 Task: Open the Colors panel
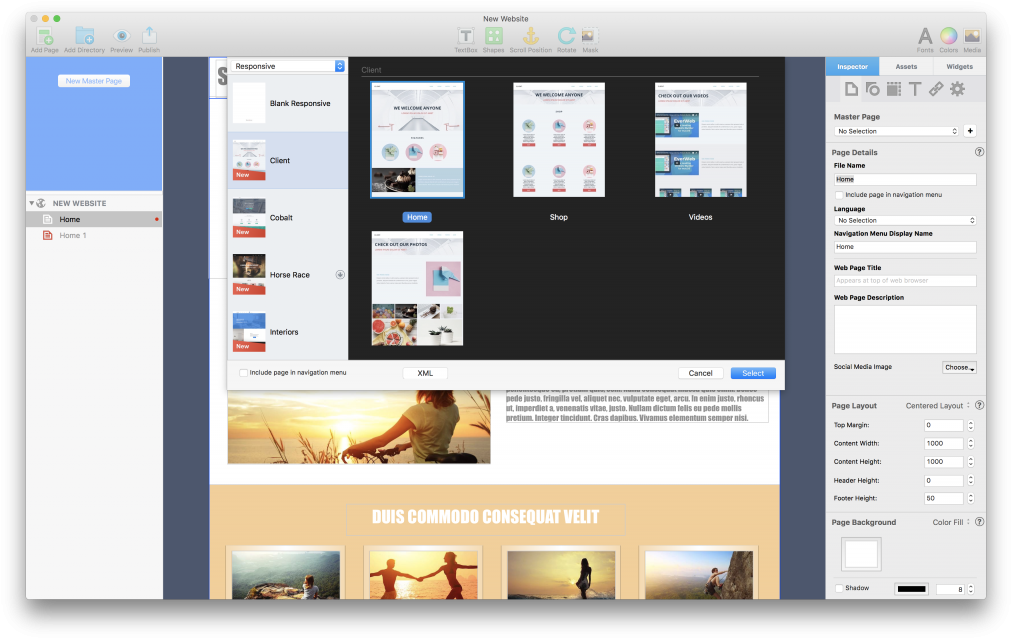tap(948, 38)
